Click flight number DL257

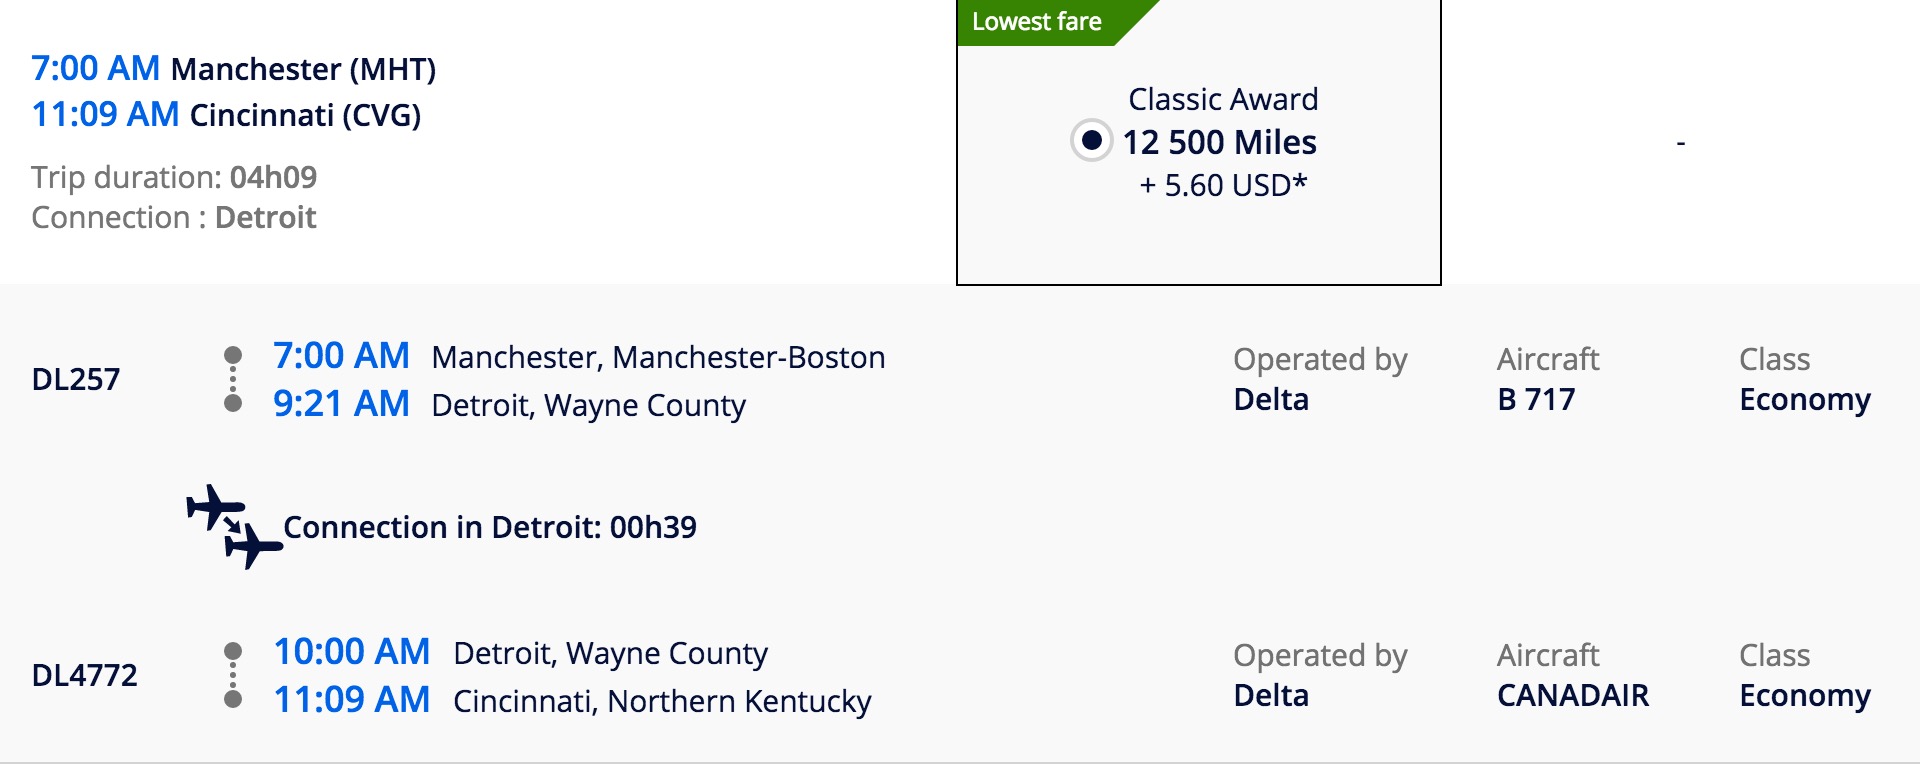pos(76,380)
